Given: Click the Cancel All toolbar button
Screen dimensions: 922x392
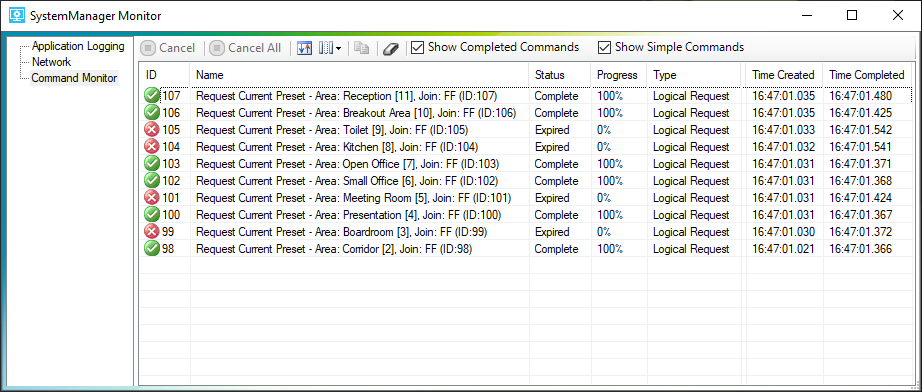Looking at the screenshot, I should 246,48.
